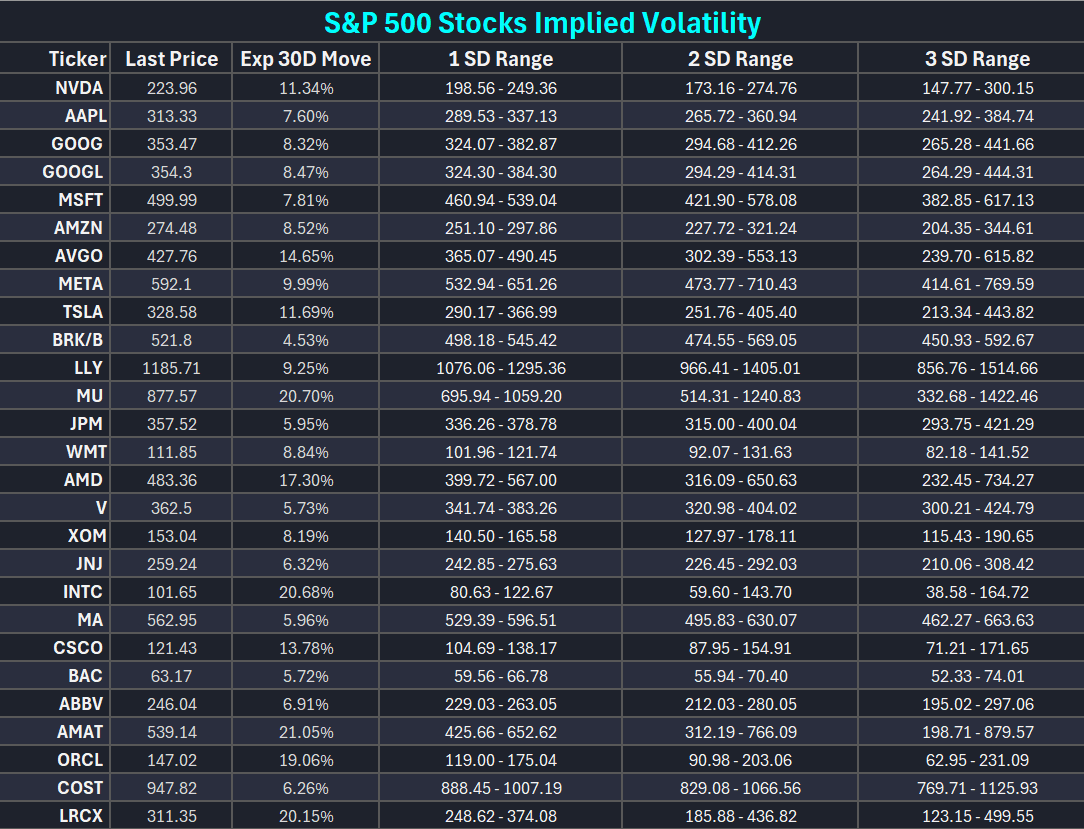Select AAPL last price 313.33
The height and width of the screenshot is (829, 1084).
tap(171, 116)
